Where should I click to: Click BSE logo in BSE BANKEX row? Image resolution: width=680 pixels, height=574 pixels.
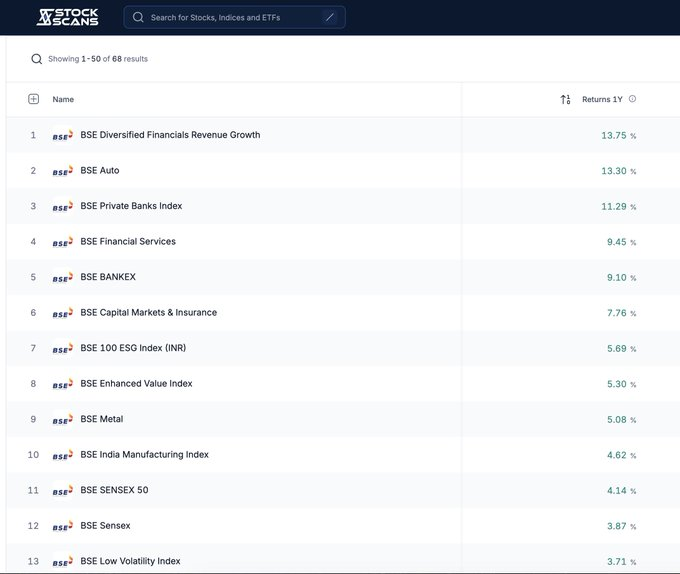coord(62,277)
